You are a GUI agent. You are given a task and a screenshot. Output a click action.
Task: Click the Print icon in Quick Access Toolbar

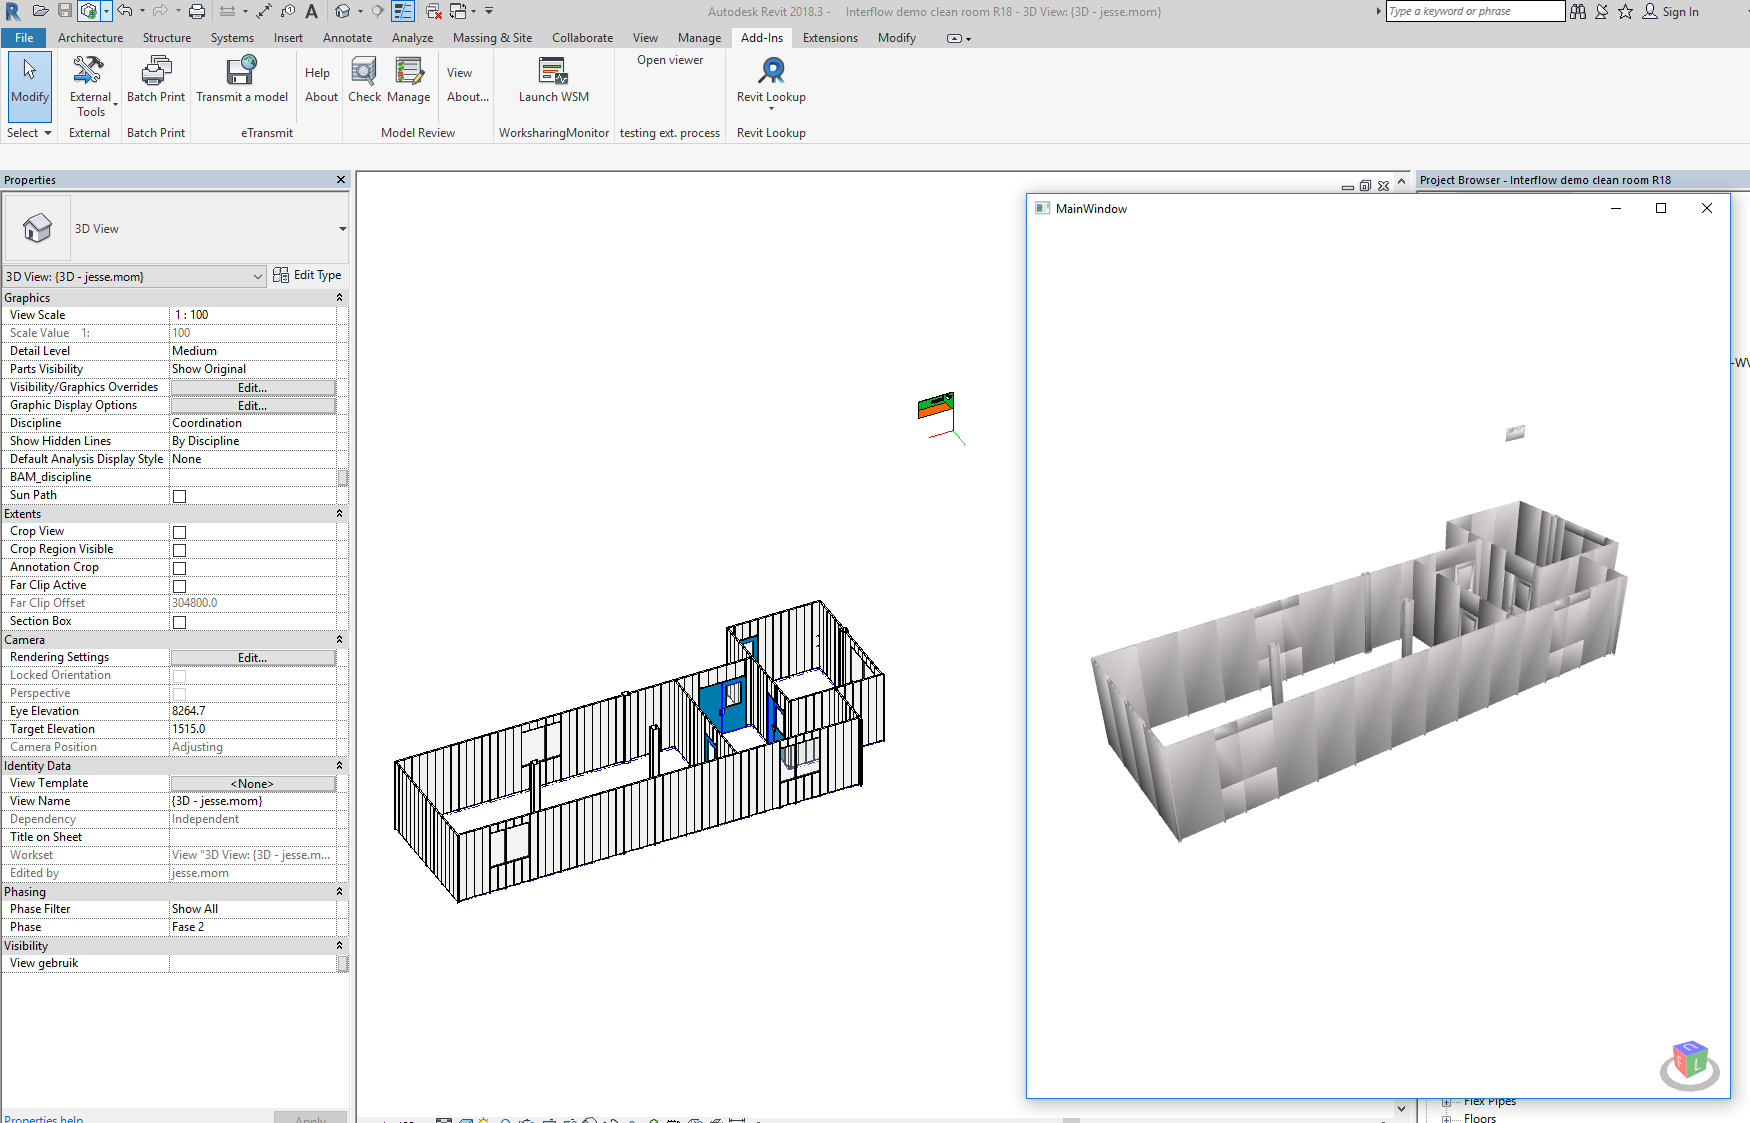tap(196, 11)
